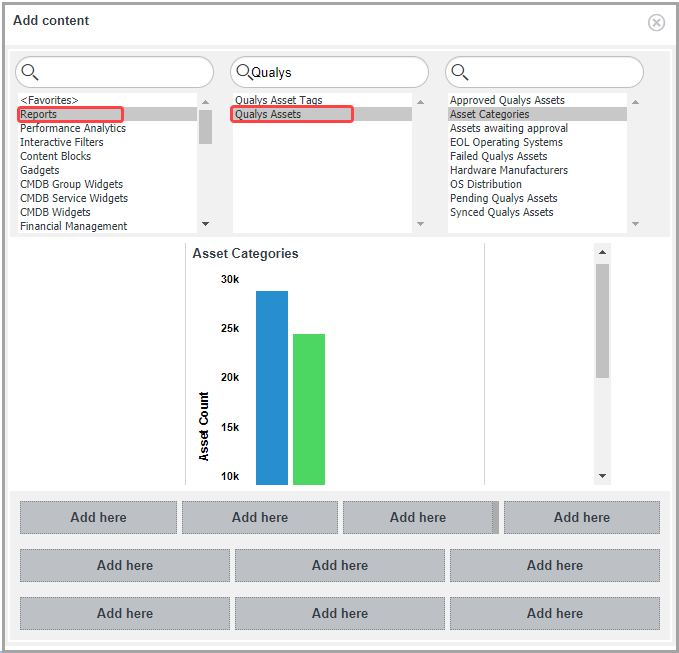679x653 pixels.
Task: Select EOL Operating Systems report
Action: [x=537, y=142]
